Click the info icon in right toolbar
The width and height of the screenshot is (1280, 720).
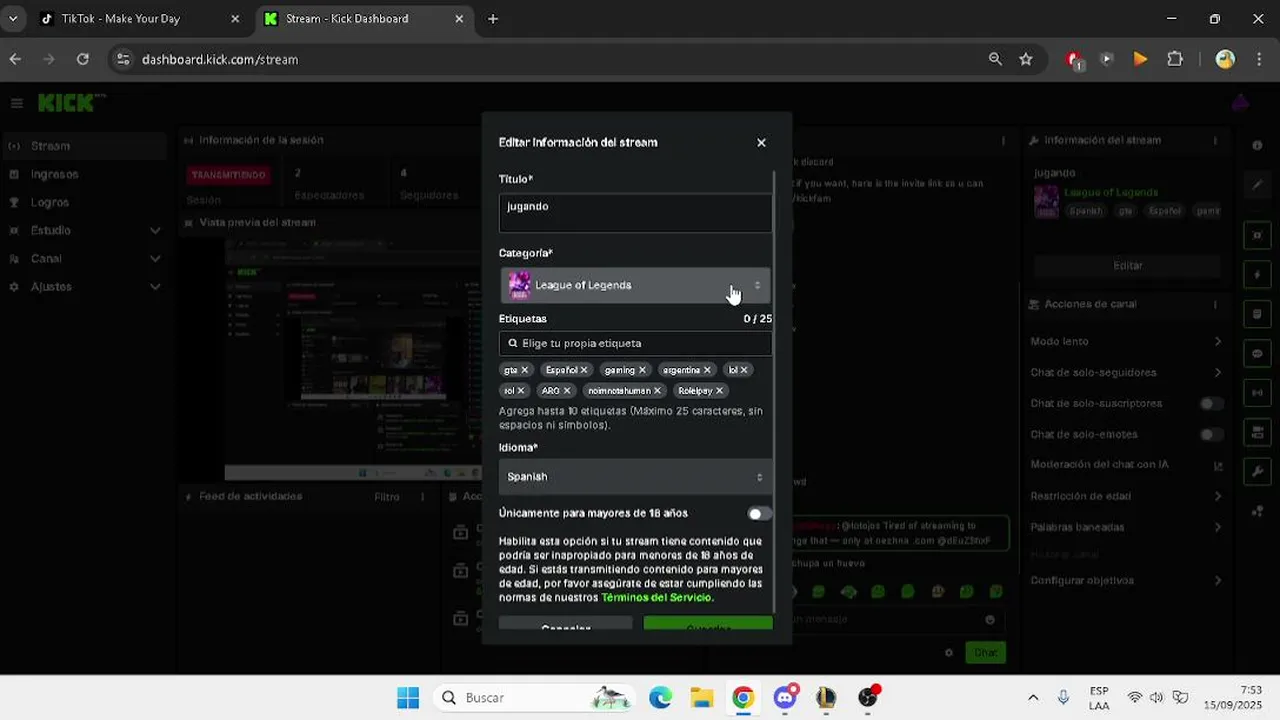1257,146
